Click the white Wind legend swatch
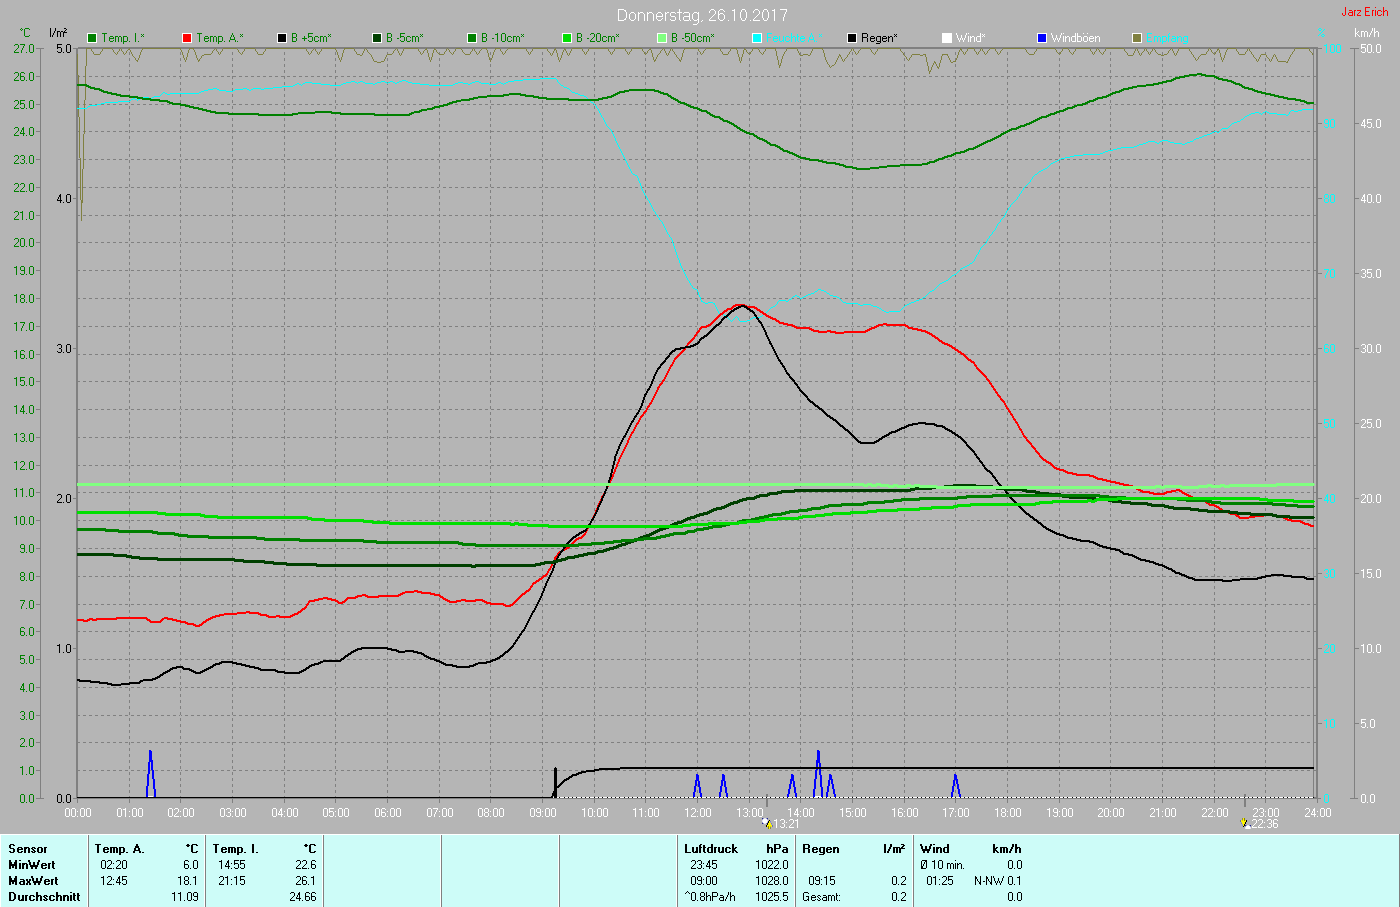Image resolution: width=1400 pixels, height=907 pixels. coord(947,38)
